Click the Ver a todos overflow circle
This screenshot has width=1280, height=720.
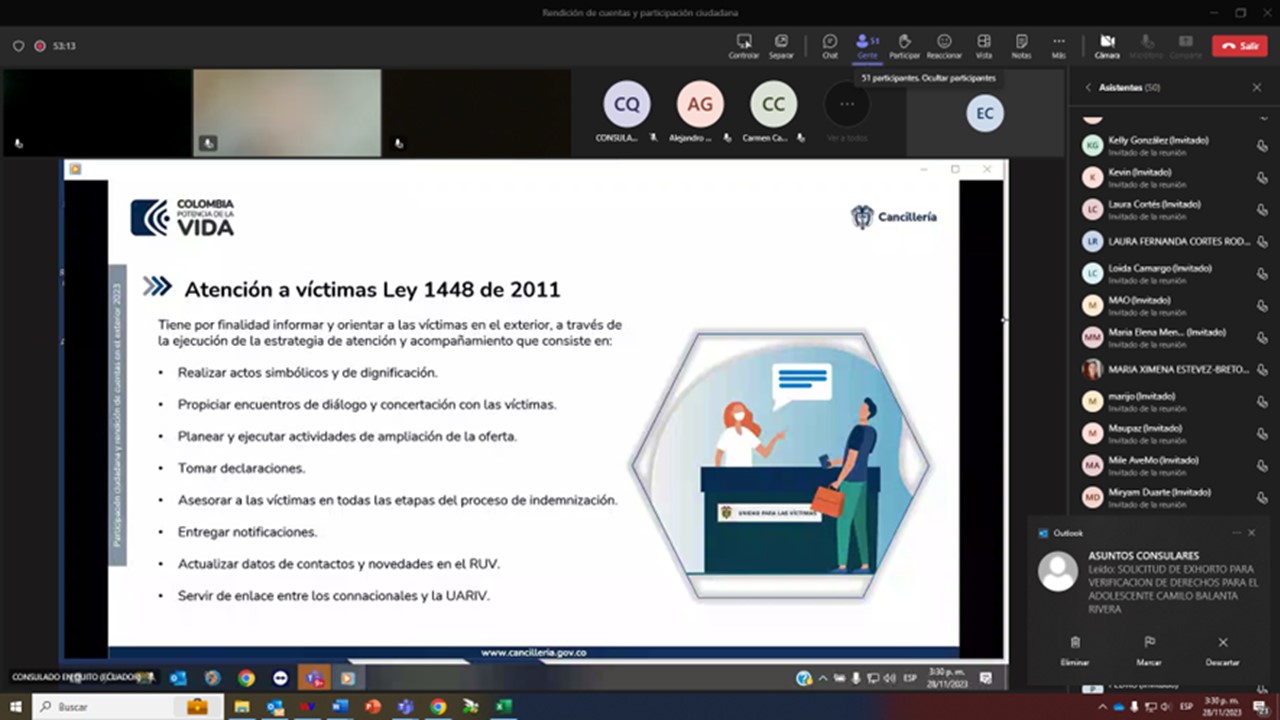click(x=847, y=104)
